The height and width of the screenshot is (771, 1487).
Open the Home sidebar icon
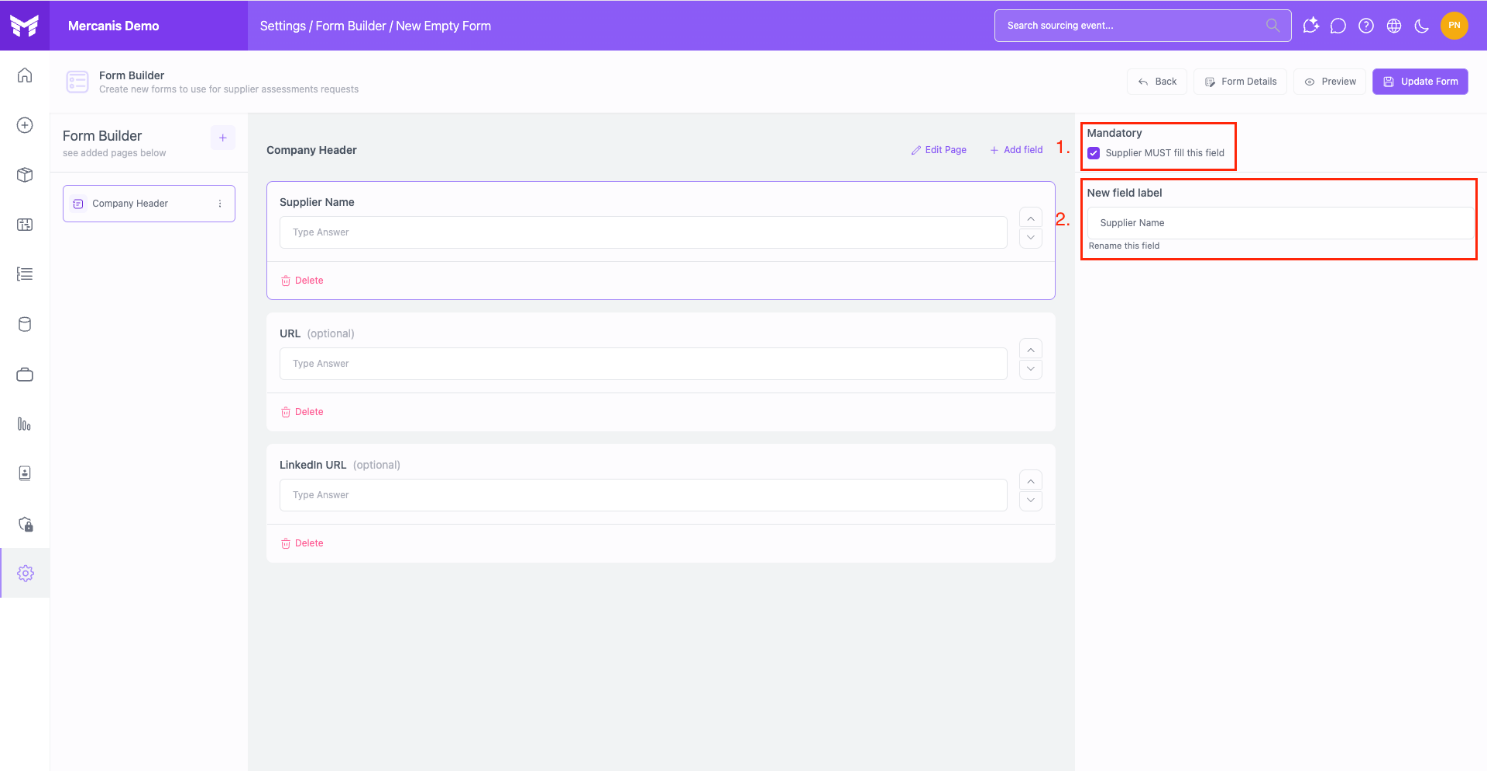25,75
